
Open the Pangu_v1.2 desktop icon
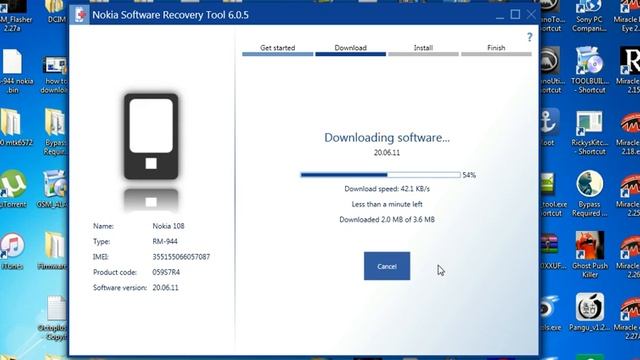coord(590,312)
